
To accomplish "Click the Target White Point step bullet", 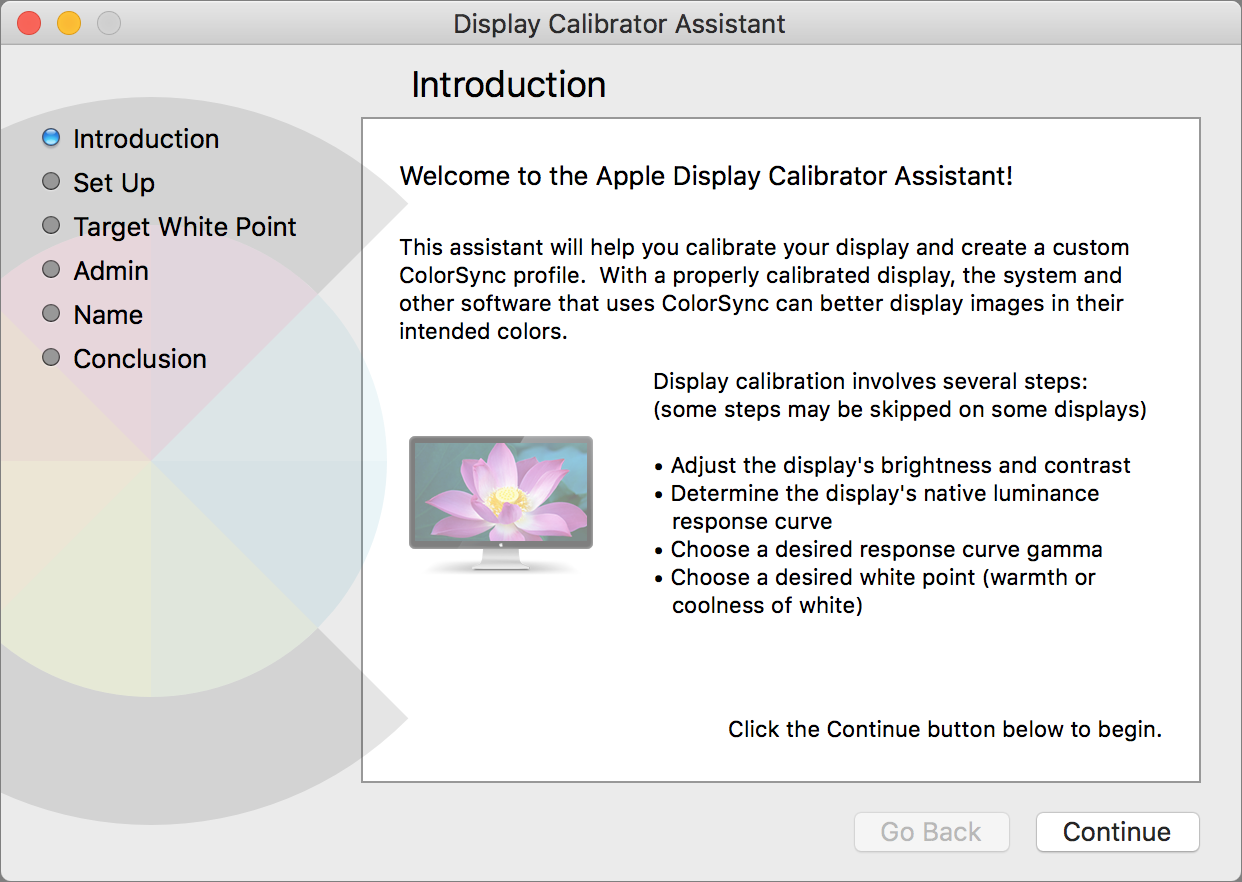I will pyautogui.click(x=51, y=226).
